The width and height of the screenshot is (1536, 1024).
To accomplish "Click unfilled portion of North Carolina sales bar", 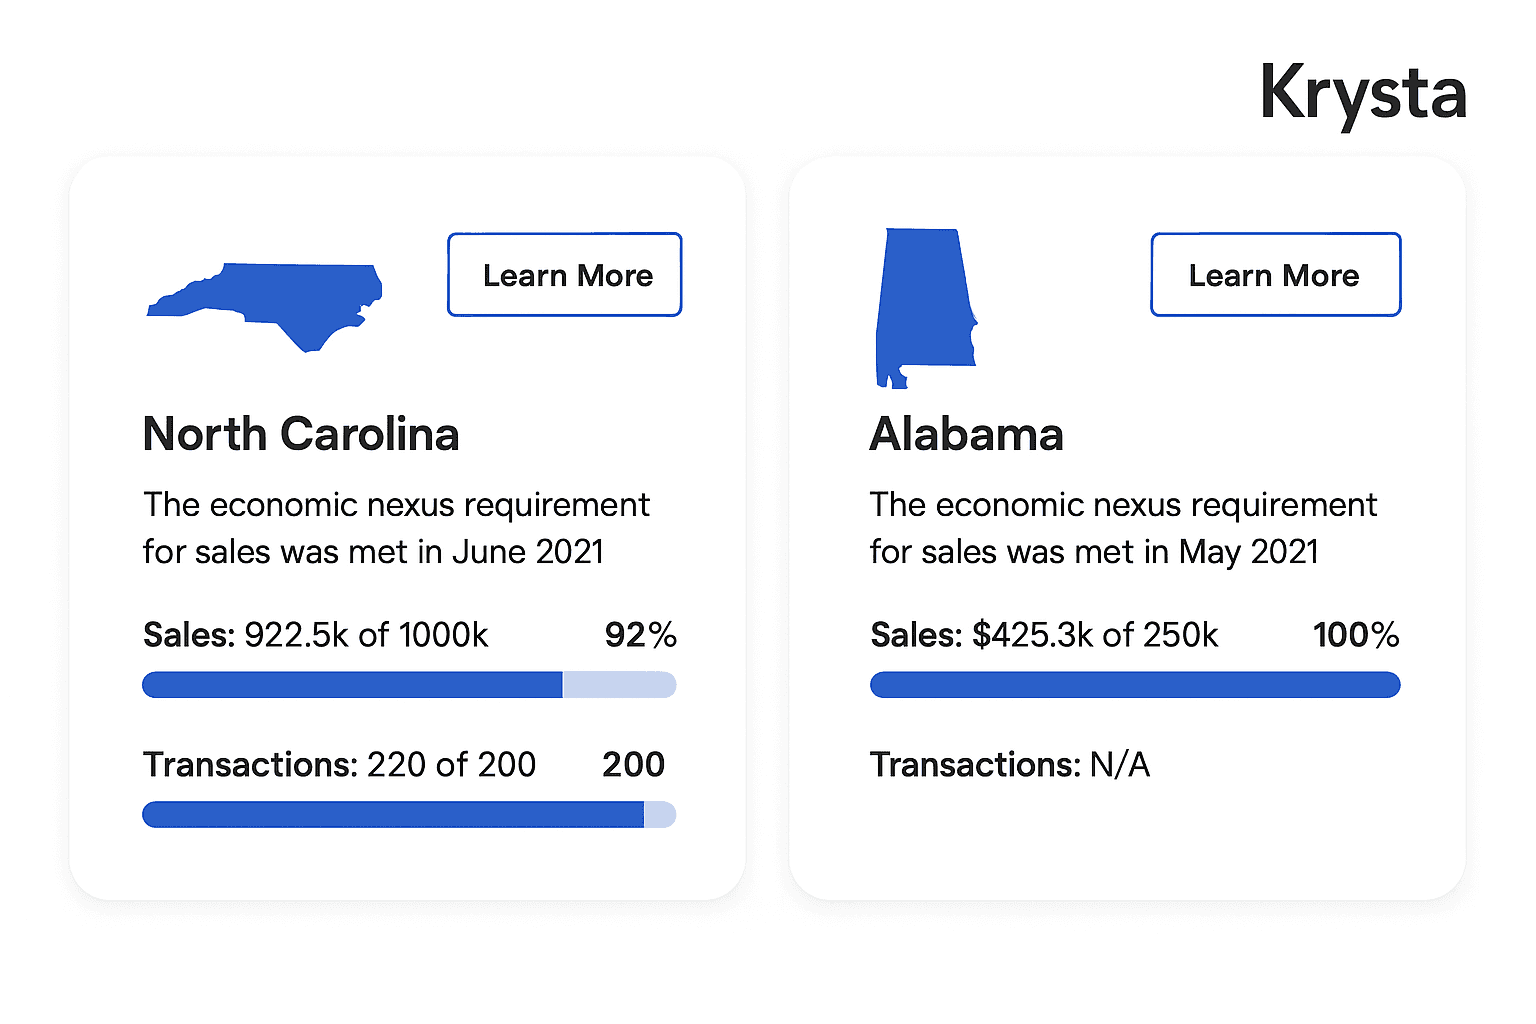I will pos(620,685).
